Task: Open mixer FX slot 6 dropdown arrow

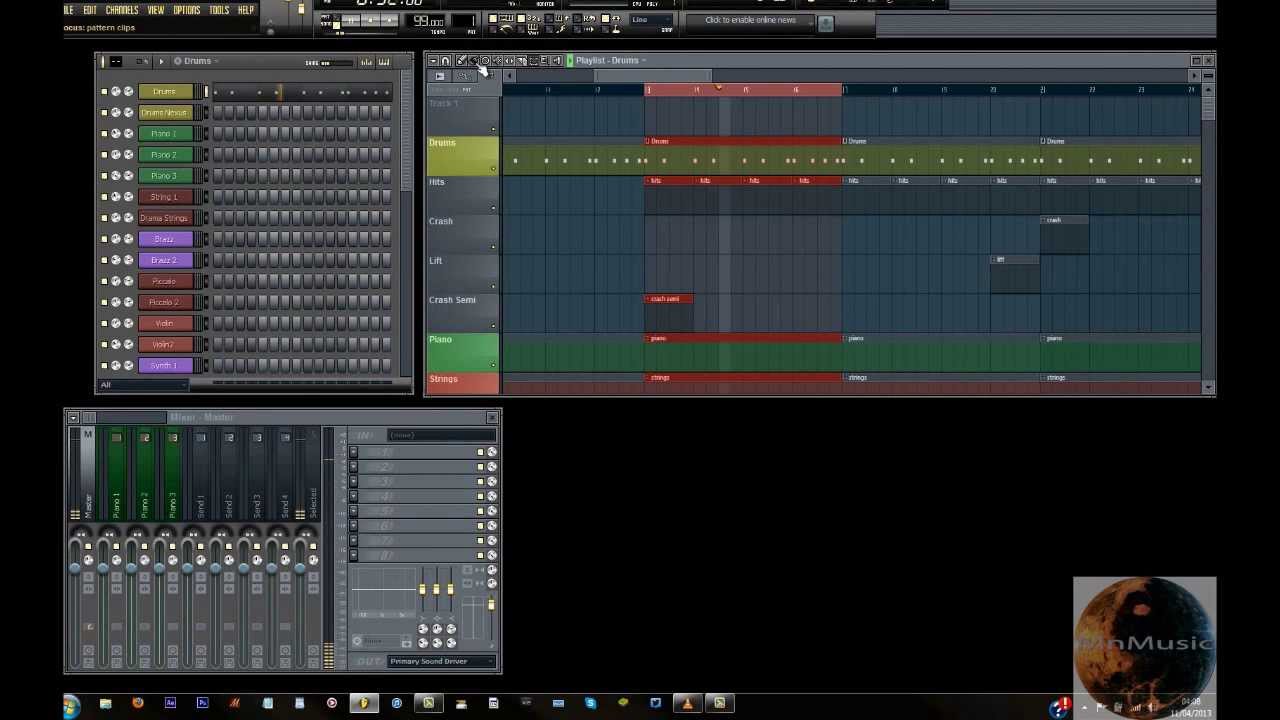Action: pyautogui.click(x=353, y=526)
